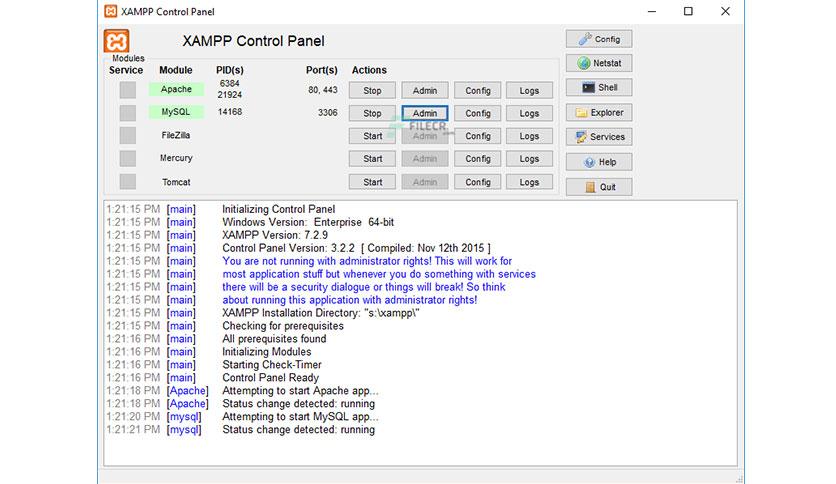
Task: Stop the MySQL module
Action: [372, 114]
